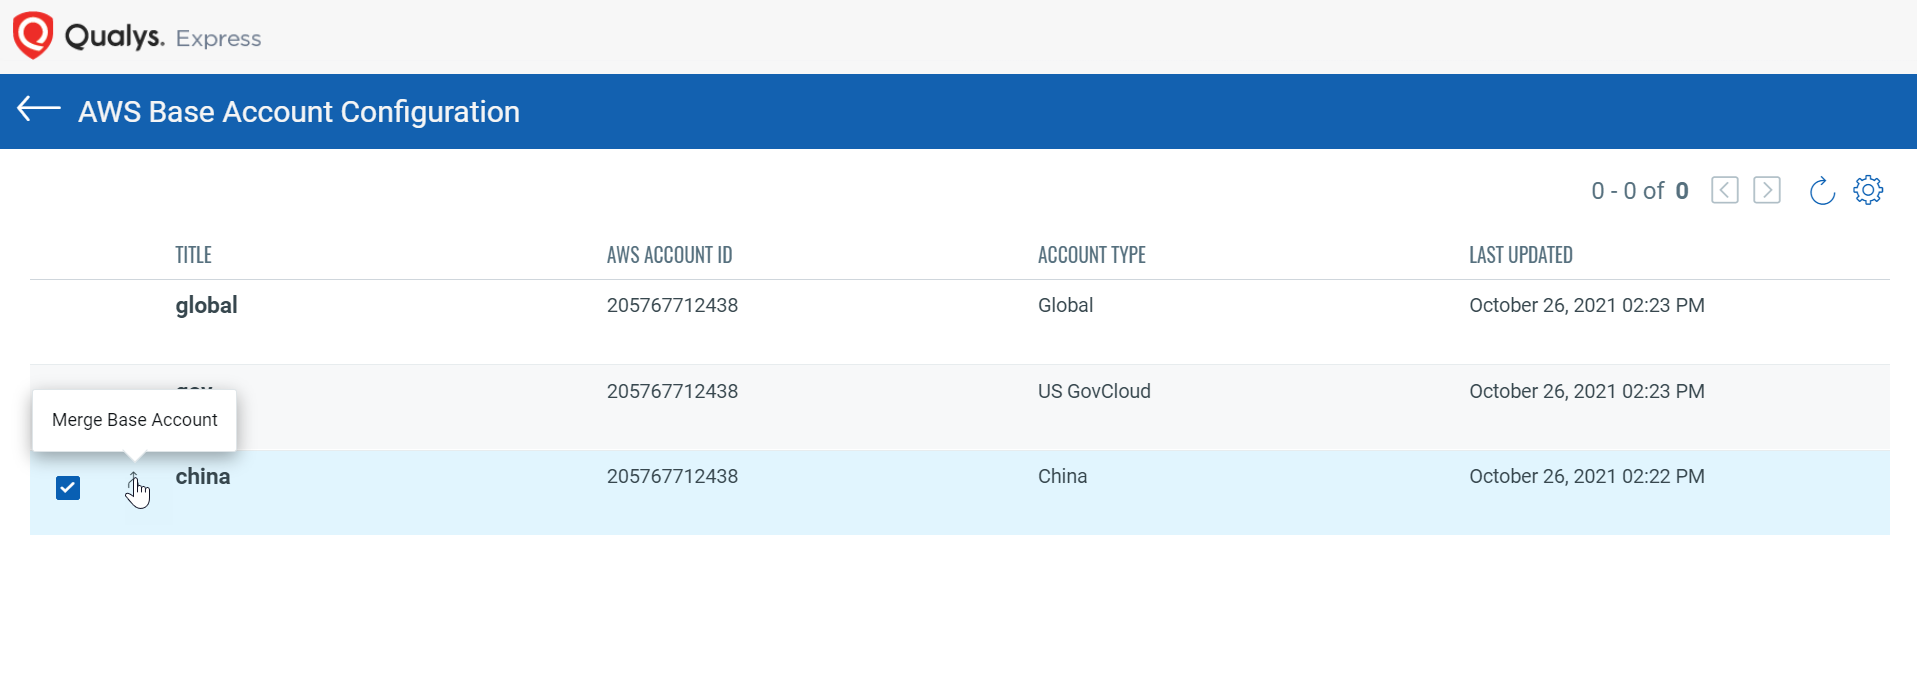
Task: Go to next page of accounts
Action: (x=1767, y=190)
